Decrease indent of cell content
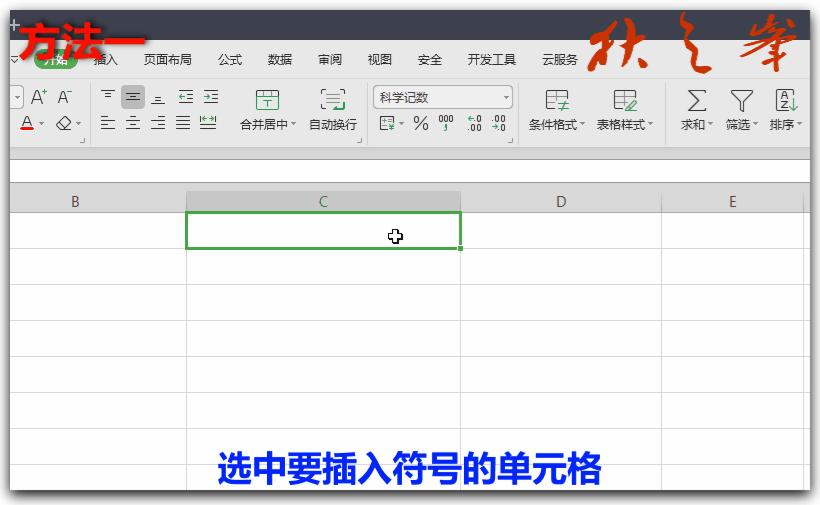Viewport: 820px width, 505px height. coord(186,97)
